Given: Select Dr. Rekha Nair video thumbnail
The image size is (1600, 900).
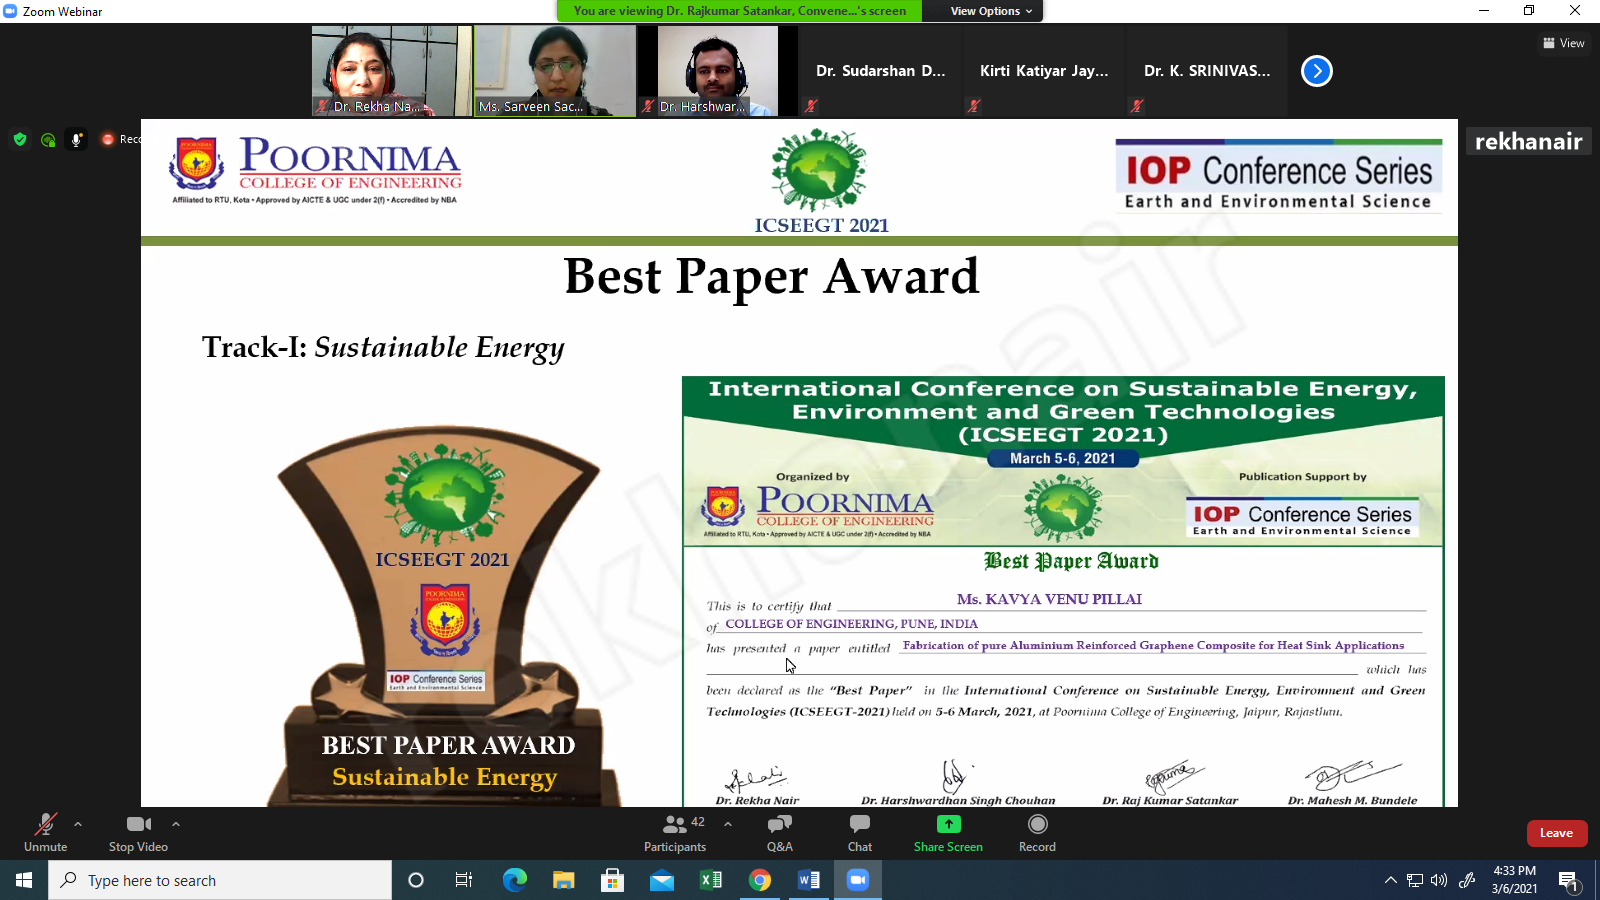Looking at the screenshot, I should point(391,71).
